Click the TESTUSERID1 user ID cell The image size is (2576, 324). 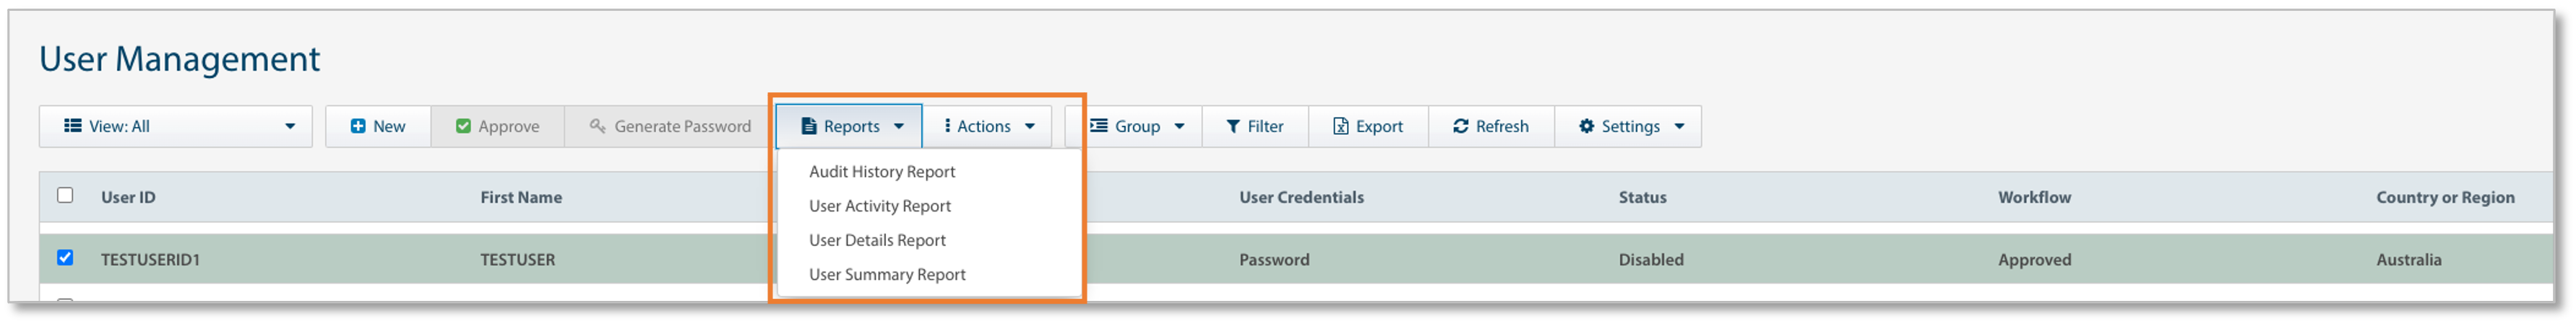coord(150,260)
